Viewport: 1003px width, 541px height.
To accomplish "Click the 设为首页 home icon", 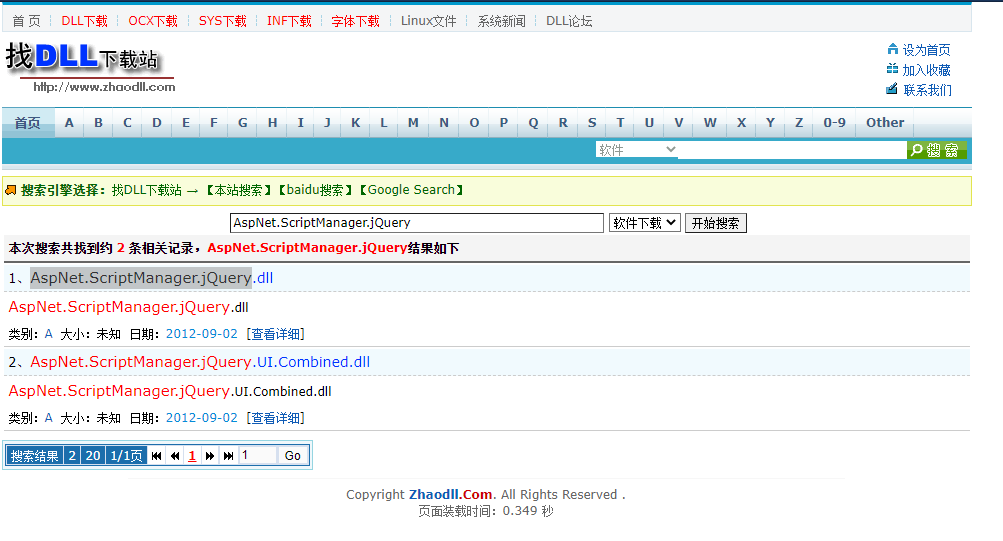I will point(892,49).
